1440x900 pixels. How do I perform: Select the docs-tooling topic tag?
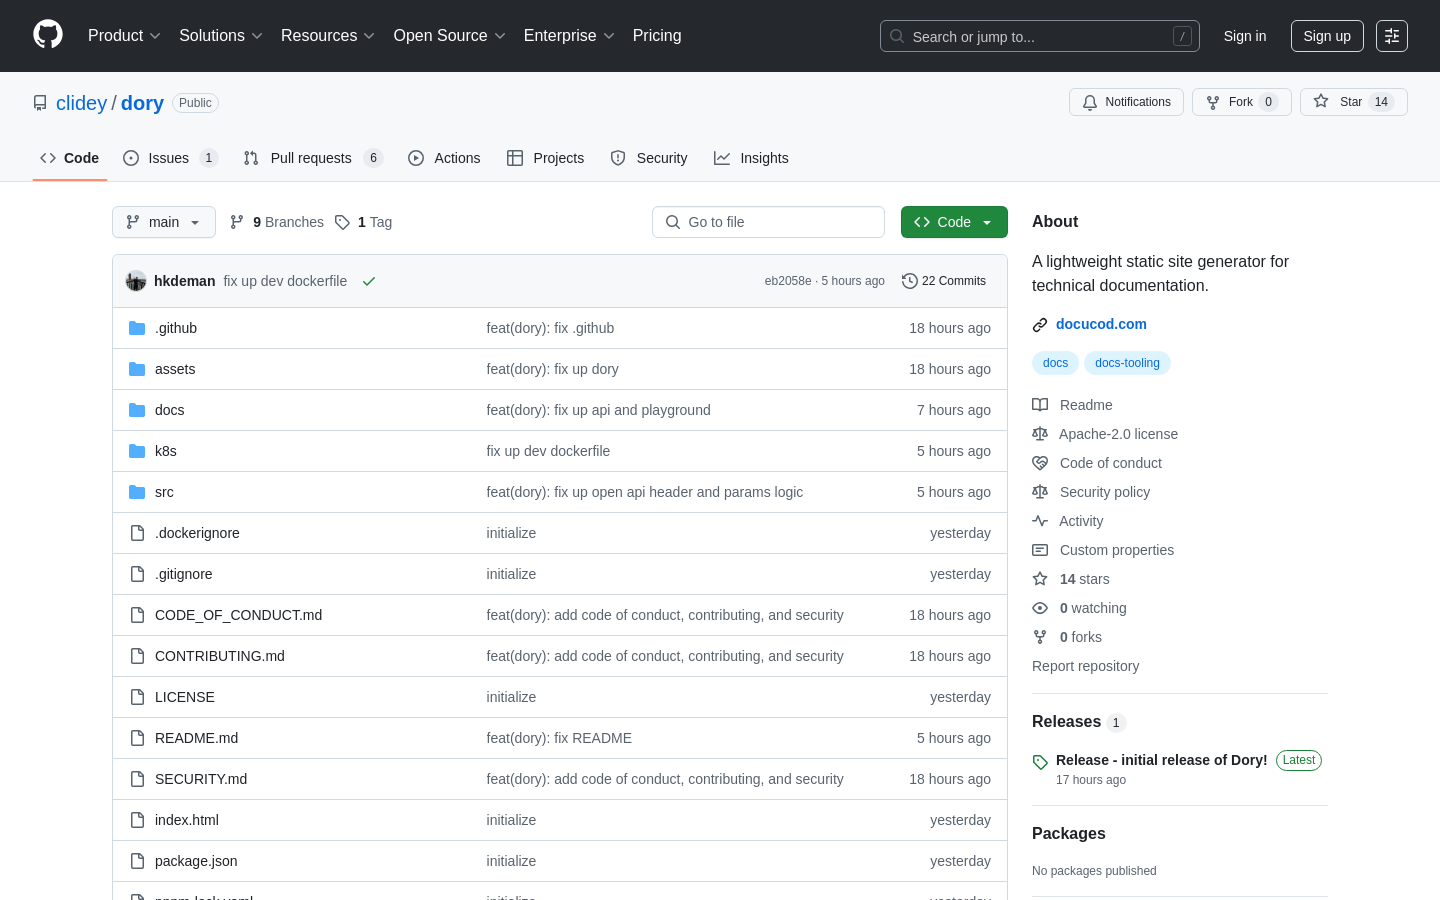pyautogui.click(x=1127, y=363)
